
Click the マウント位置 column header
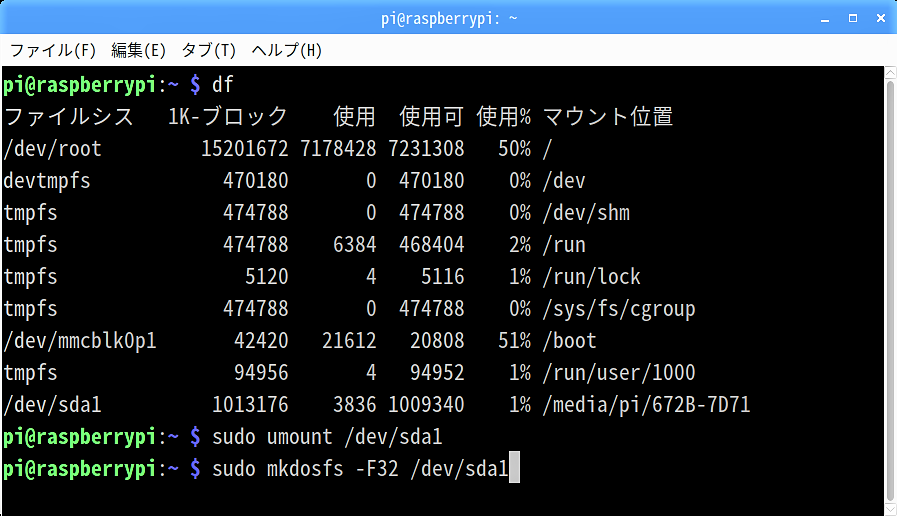tap(607, 117)
